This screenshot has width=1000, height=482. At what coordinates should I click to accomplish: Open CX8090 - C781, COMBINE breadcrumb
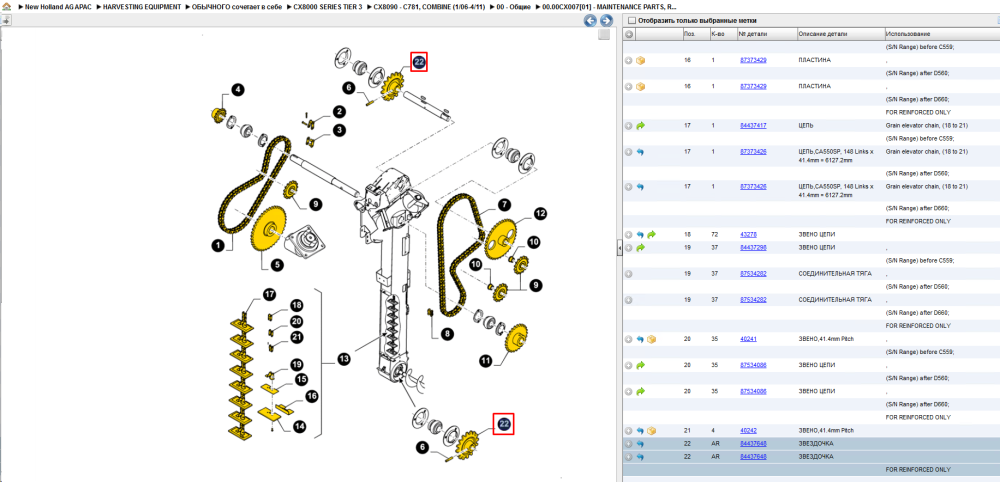click(x=427, y=6)
